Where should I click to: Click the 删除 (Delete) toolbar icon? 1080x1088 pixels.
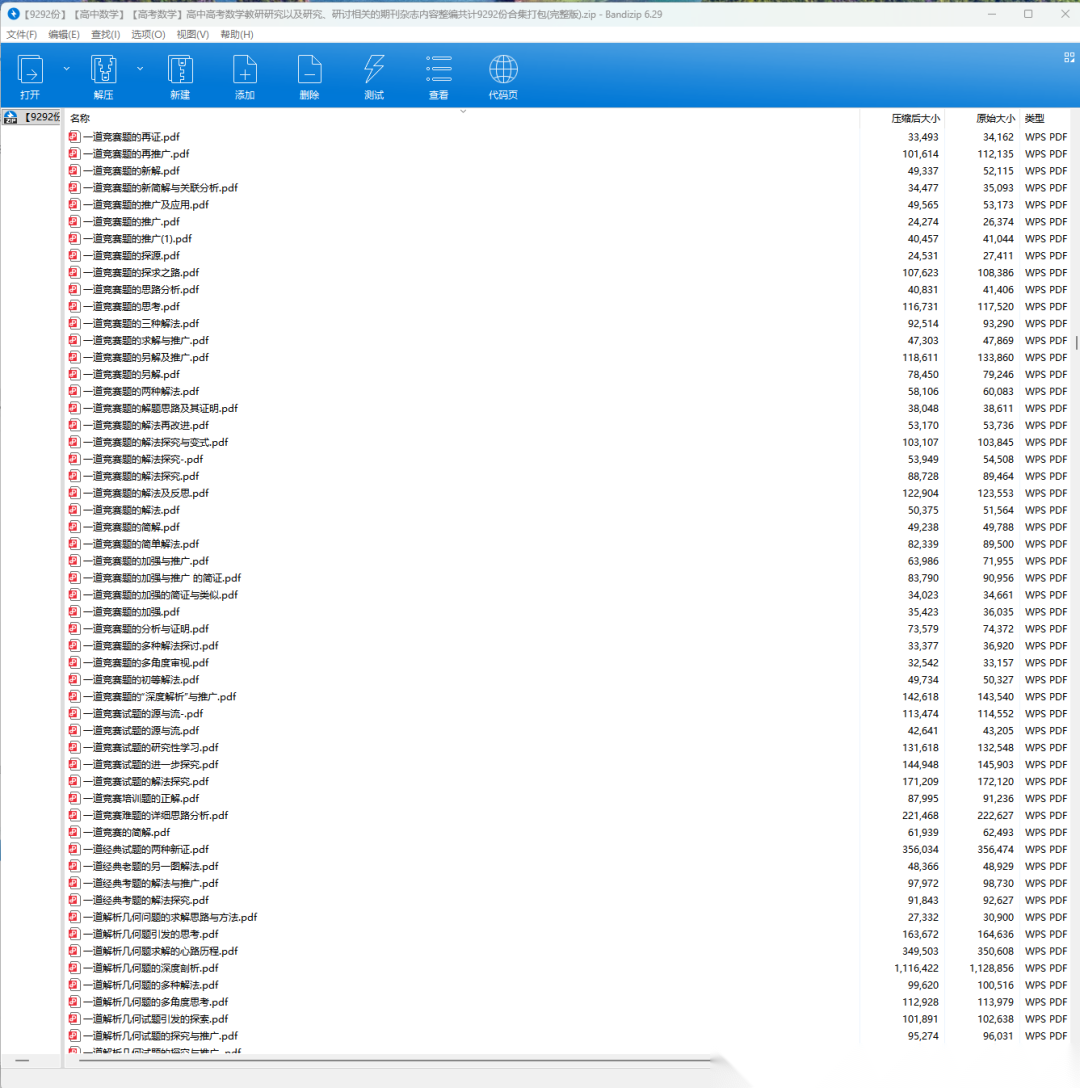point(309,76)
